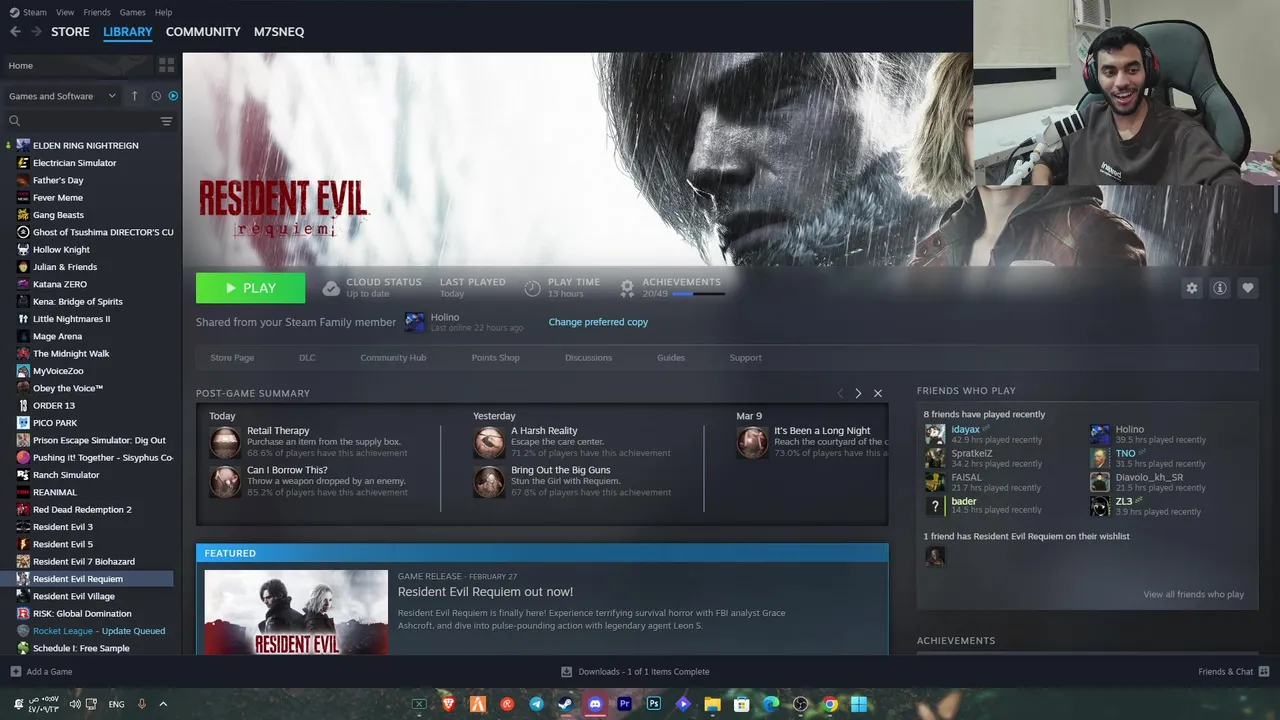Screen dimensions: 1280x720
Task: Show previous post-game summary page
Action: coord(840,393)
